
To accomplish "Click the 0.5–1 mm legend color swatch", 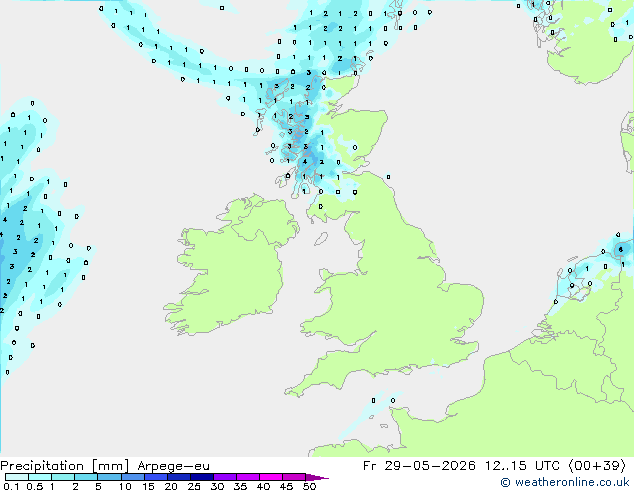I will (x=40, y=477).
